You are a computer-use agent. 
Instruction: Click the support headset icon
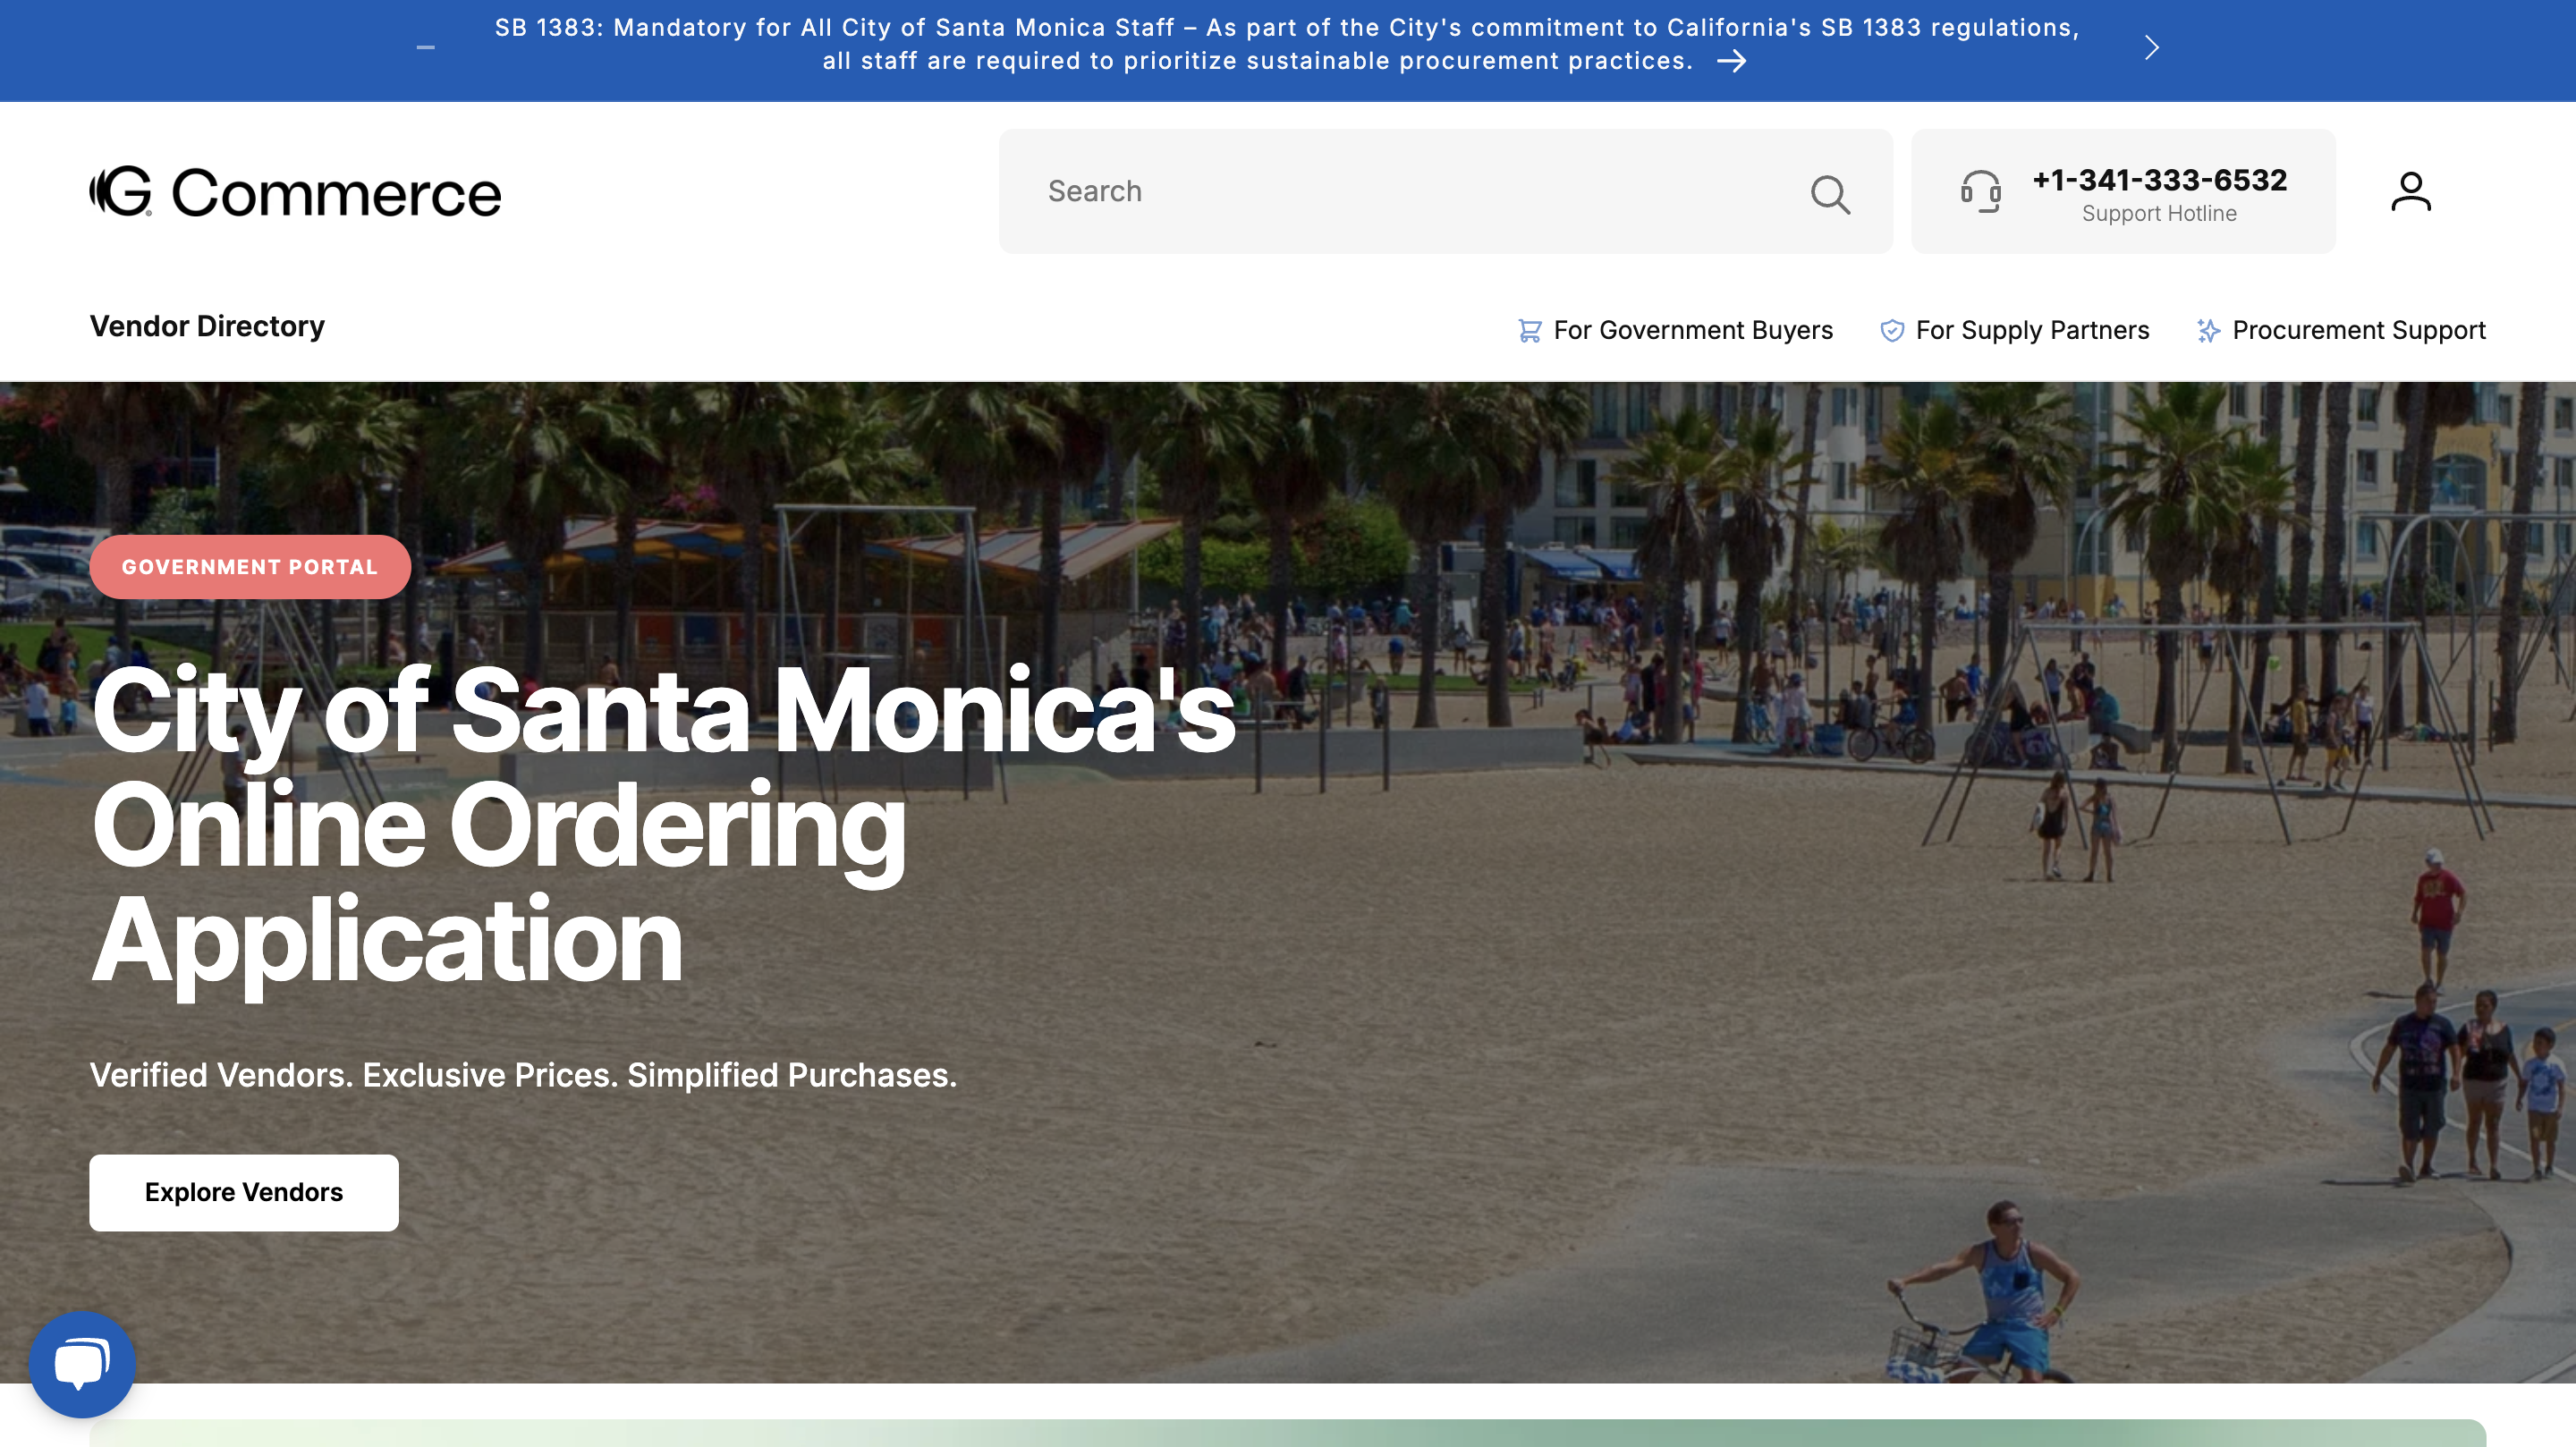1980,191
